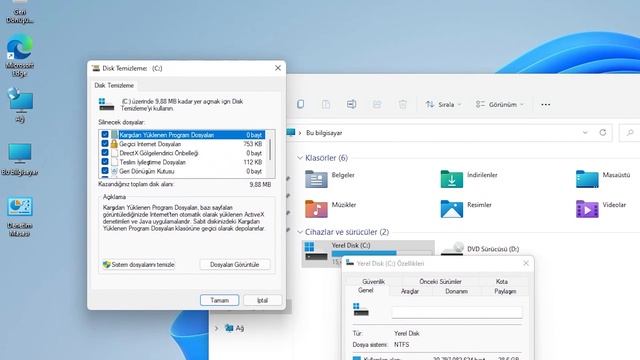Switch to Güvenlik tab in properties
640x360 pixels.
pyautogui.click(x=373, y=282)
